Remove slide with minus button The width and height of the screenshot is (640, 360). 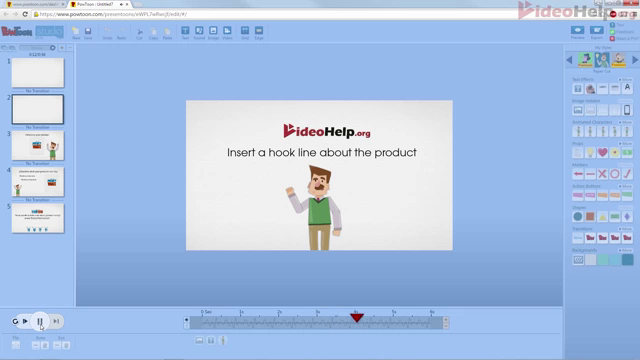[x=70, y=48]
